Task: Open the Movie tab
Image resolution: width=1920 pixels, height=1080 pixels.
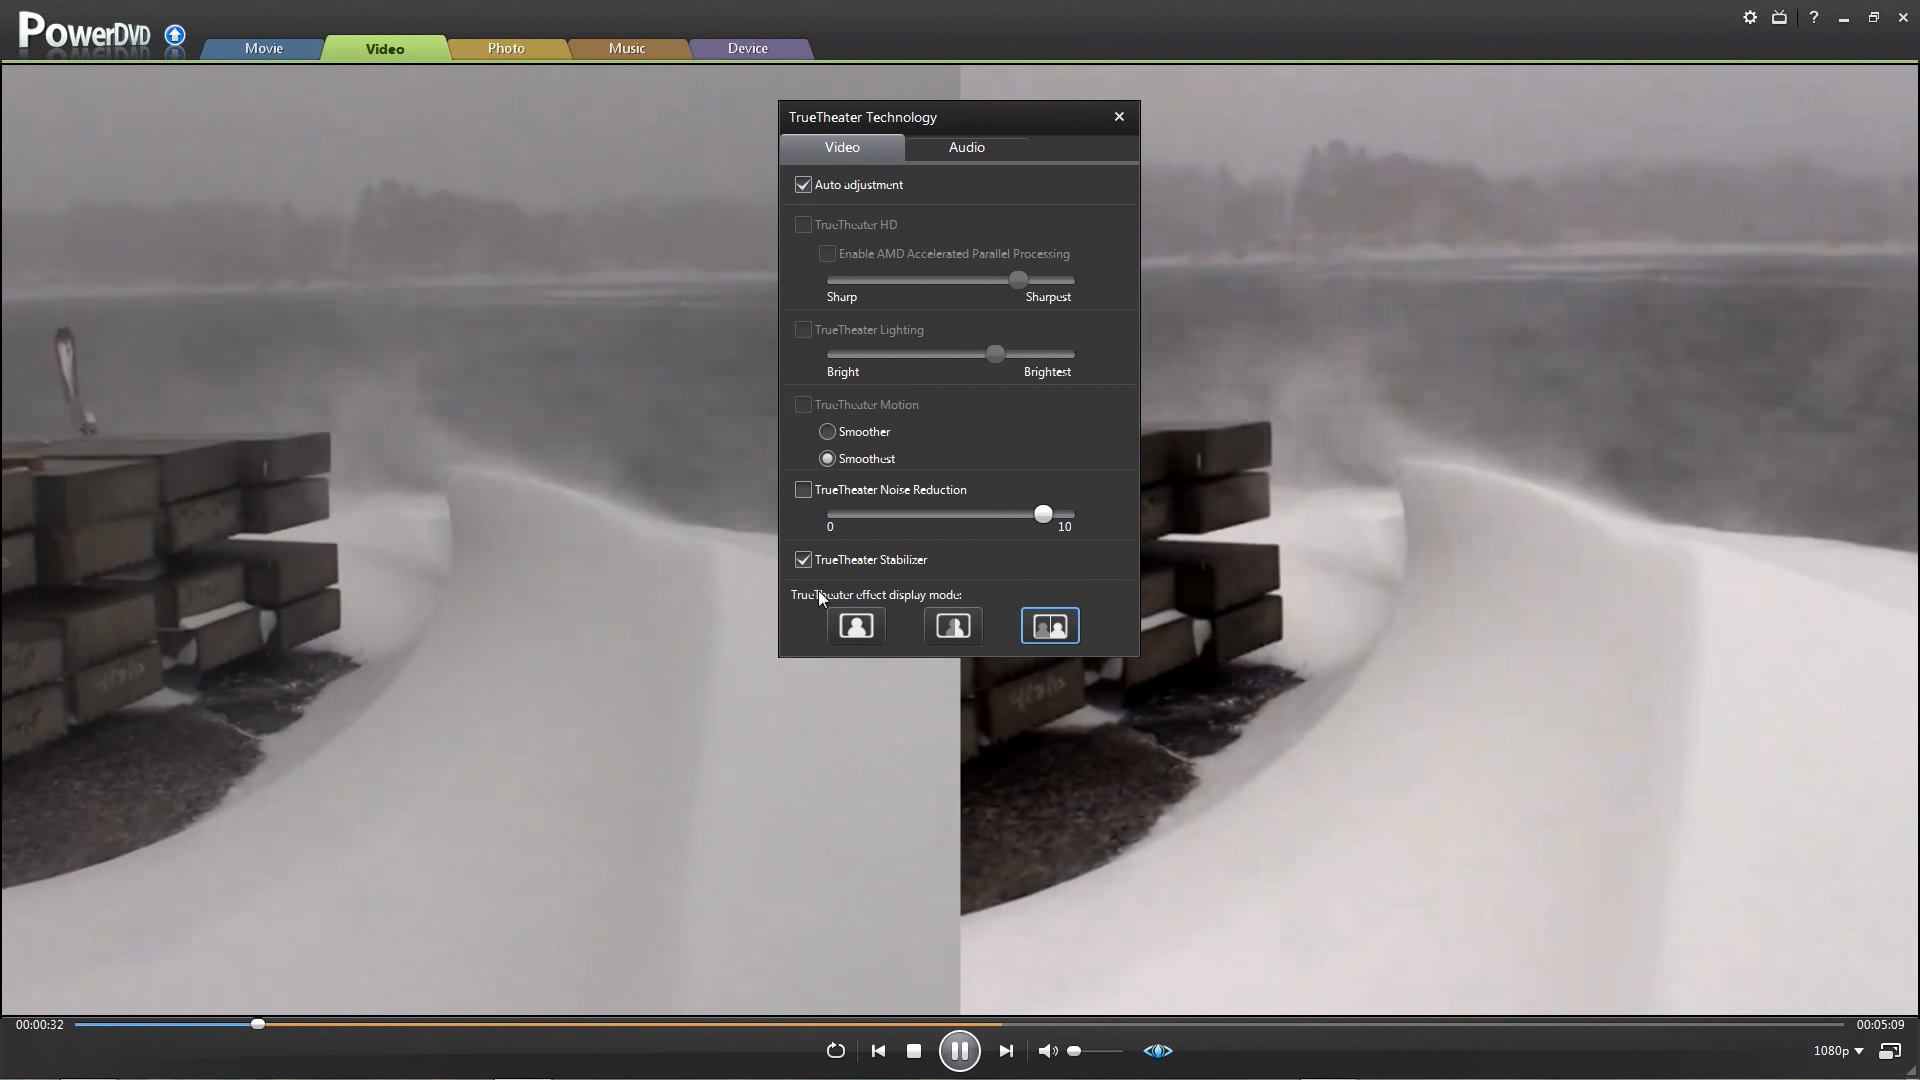Action: tap(264, 48)
